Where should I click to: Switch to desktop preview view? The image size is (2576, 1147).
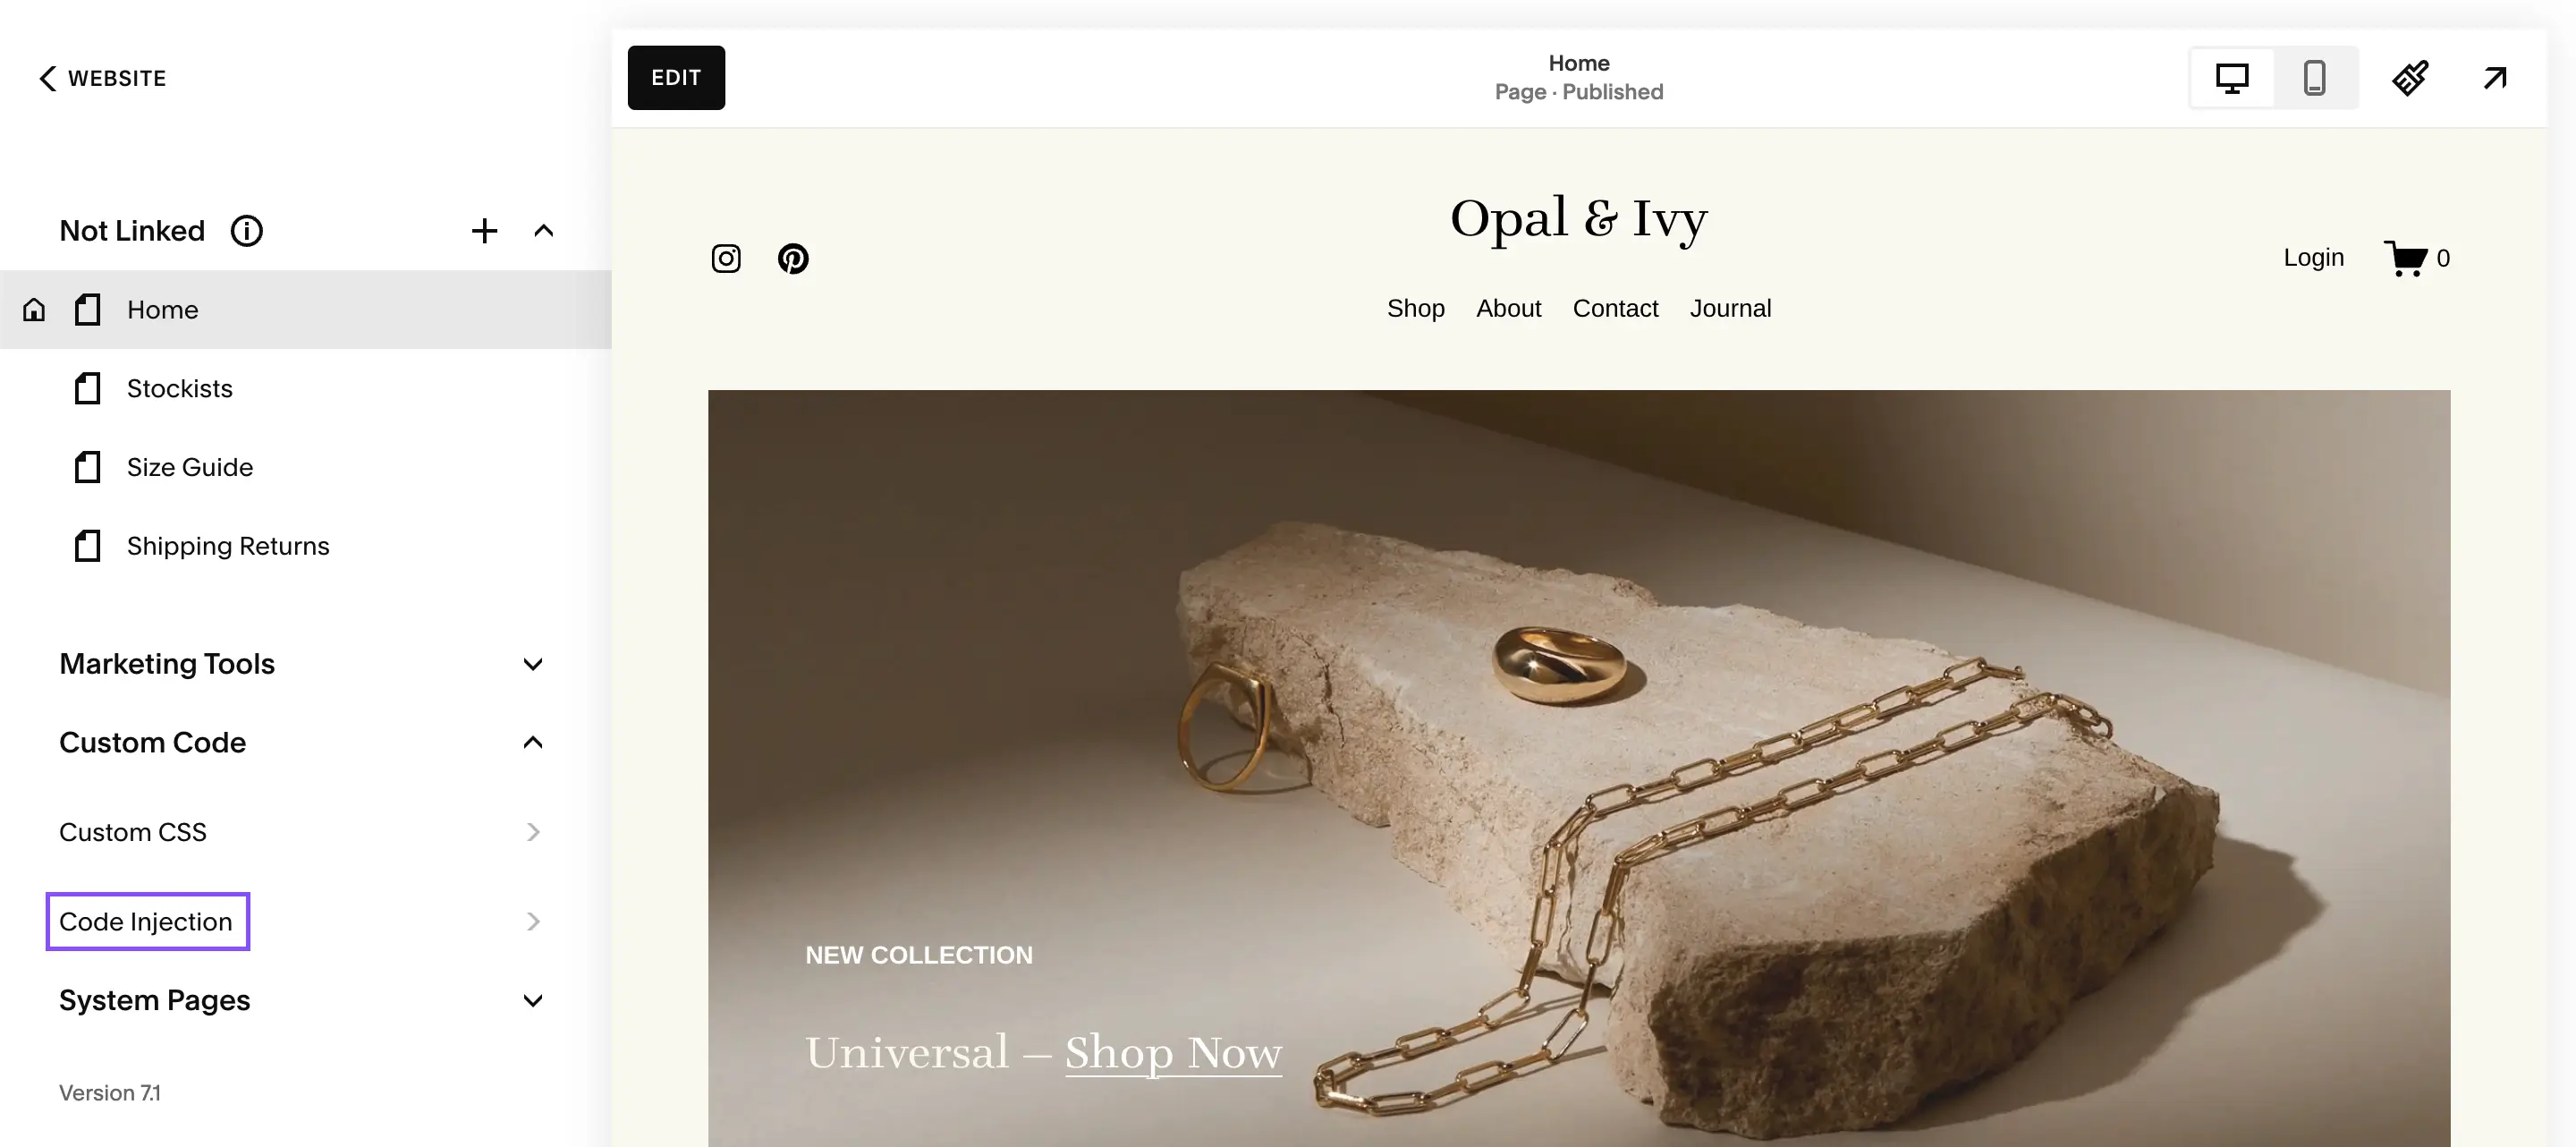(x=2231, y=78)
